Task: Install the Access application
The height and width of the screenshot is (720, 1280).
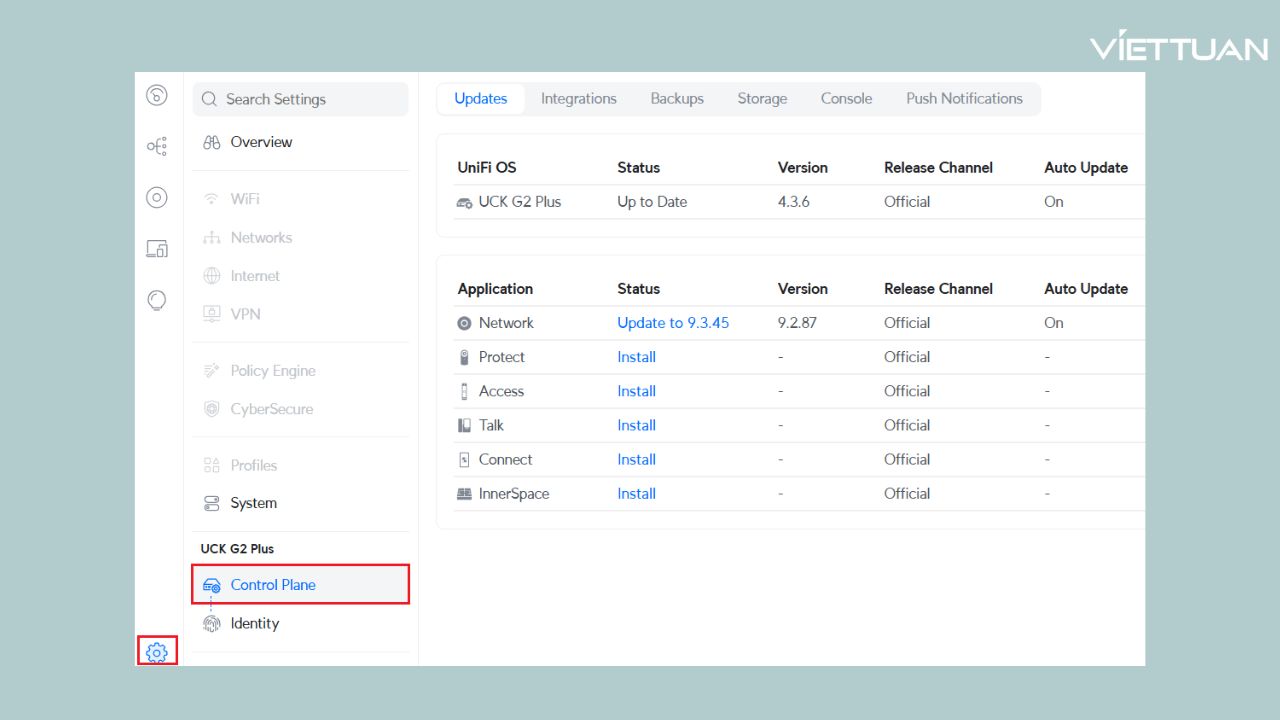Action: pyautogui.click(x=636, y=391)
